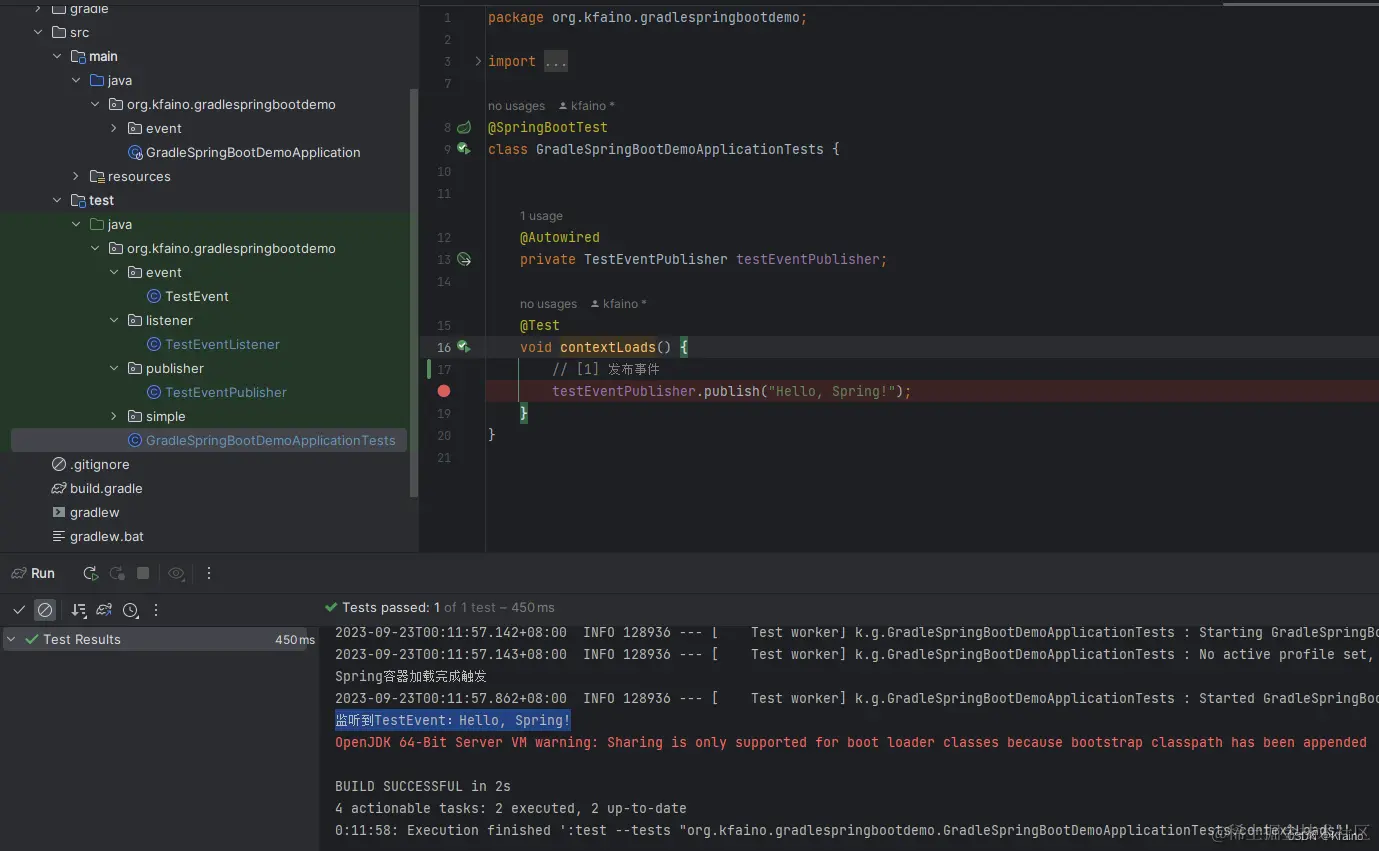The width and height of the screenshot is (1379, 851).
Task: Rerun the Gradle test task
Action: click(90, 573)
